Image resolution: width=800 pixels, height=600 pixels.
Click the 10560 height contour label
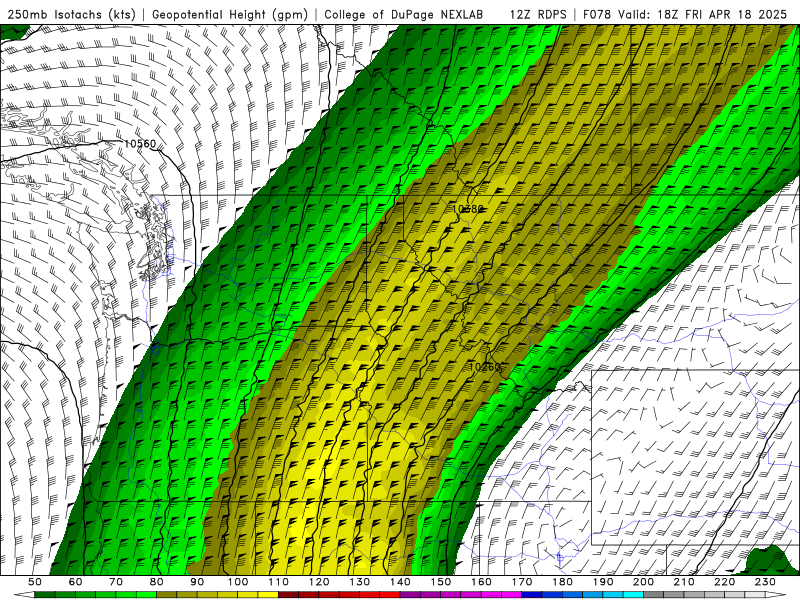[140, 144]
